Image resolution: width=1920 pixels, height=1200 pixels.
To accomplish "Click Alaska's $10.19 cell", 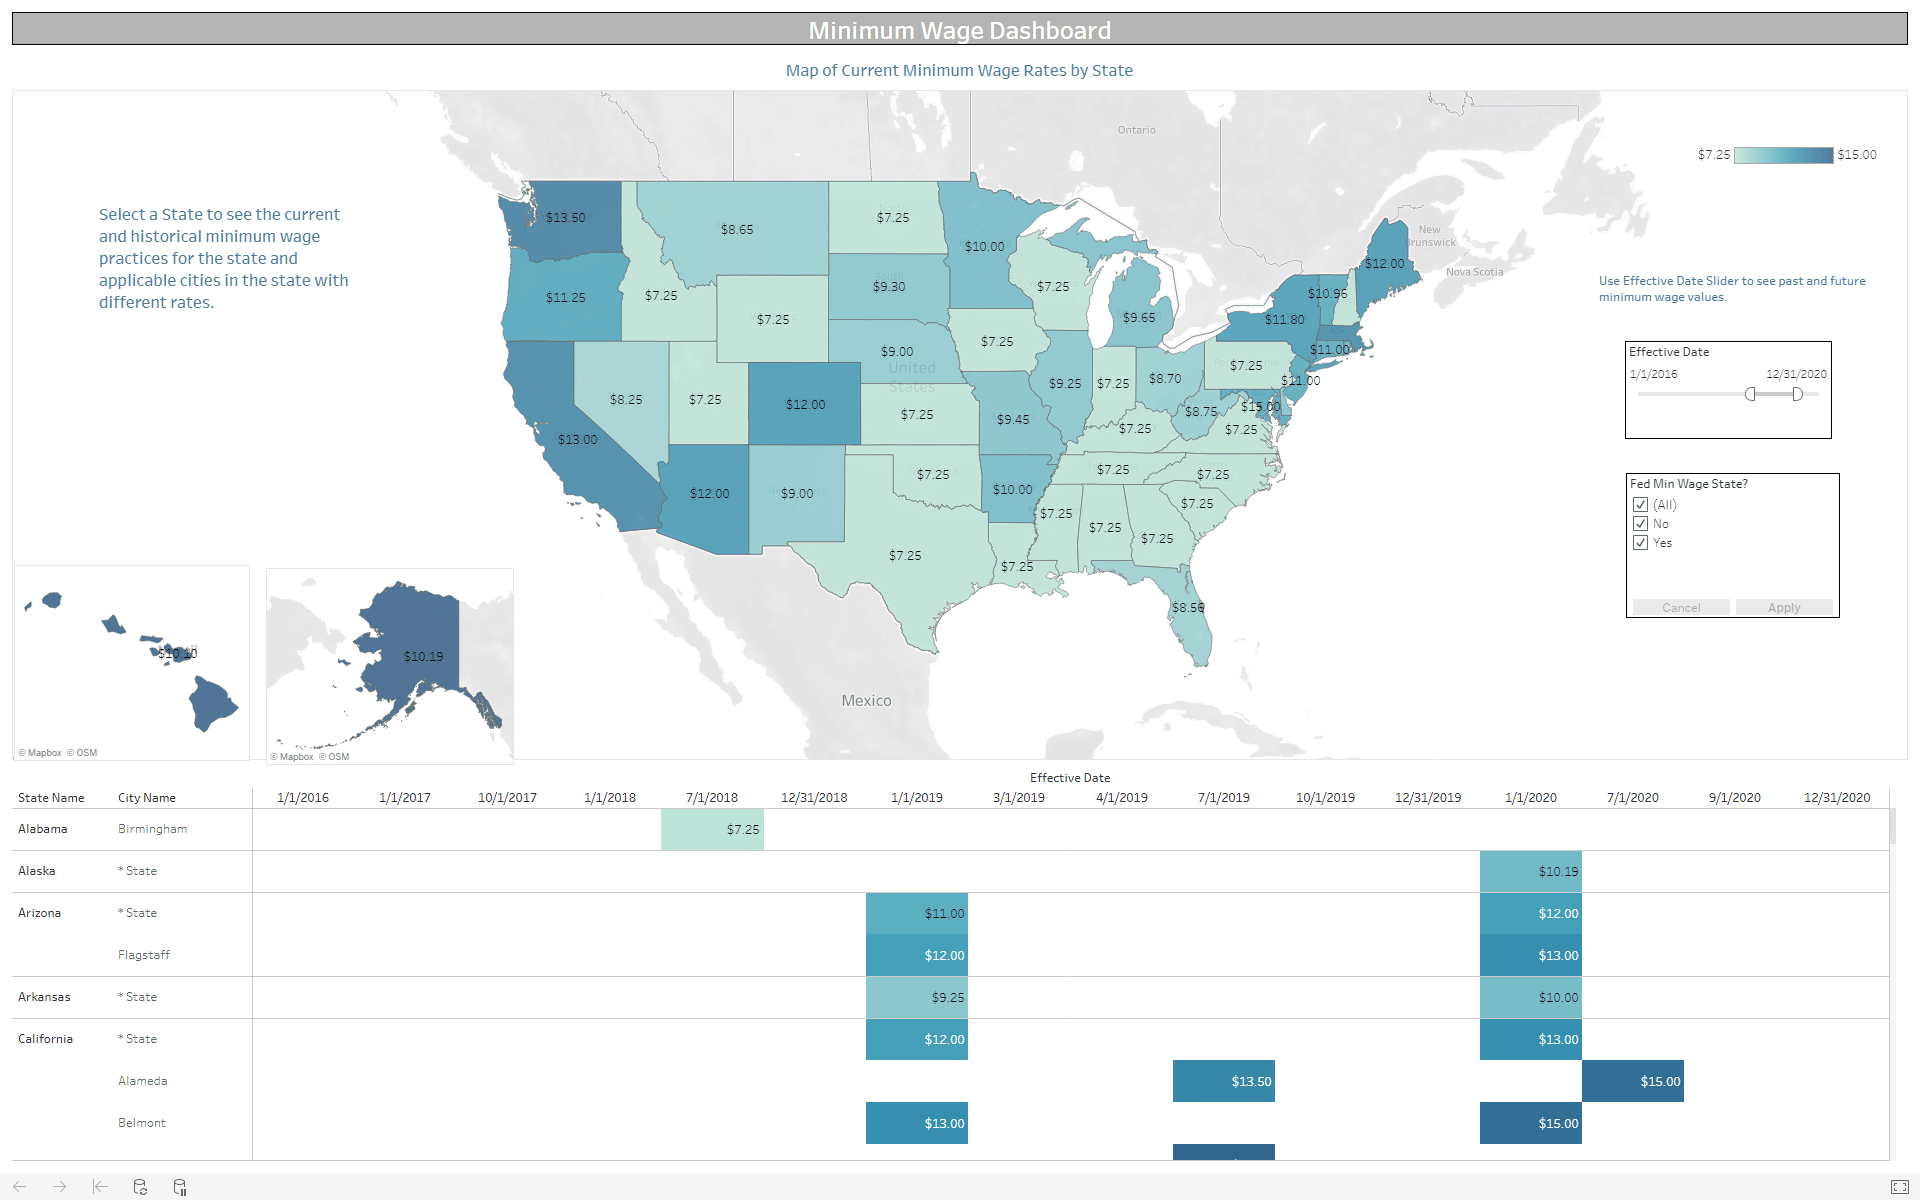I will point(1531,872).
